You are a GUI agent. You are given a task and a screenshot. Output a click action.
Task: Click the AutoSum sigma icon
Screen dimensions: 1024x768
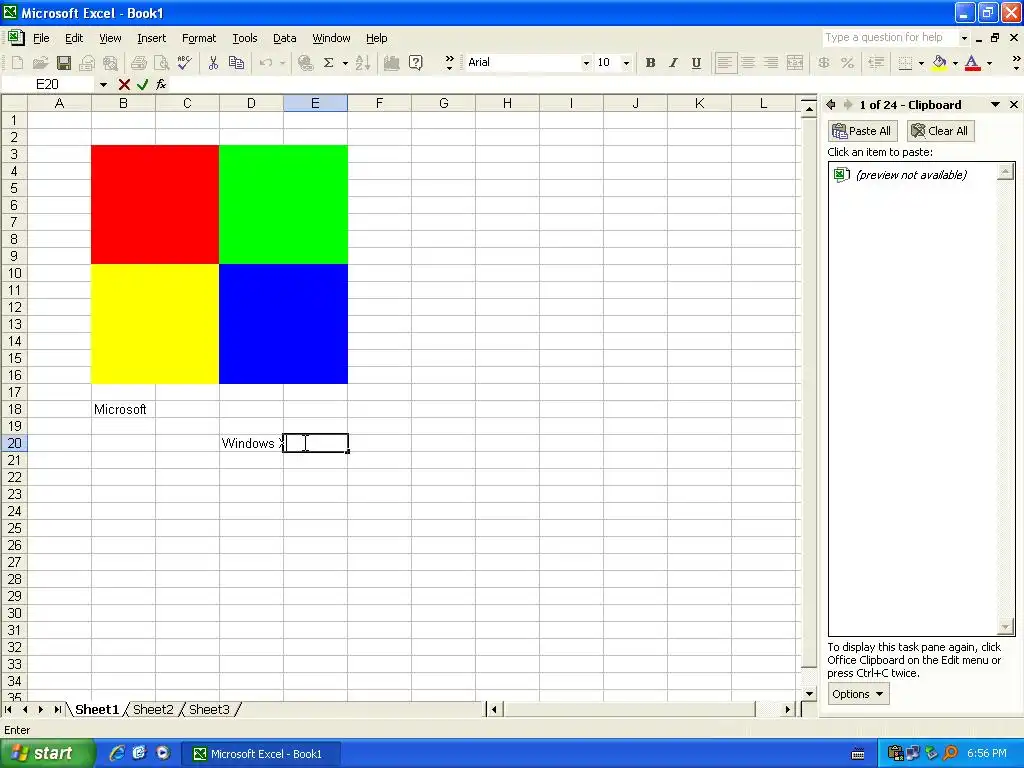[329, 63]
